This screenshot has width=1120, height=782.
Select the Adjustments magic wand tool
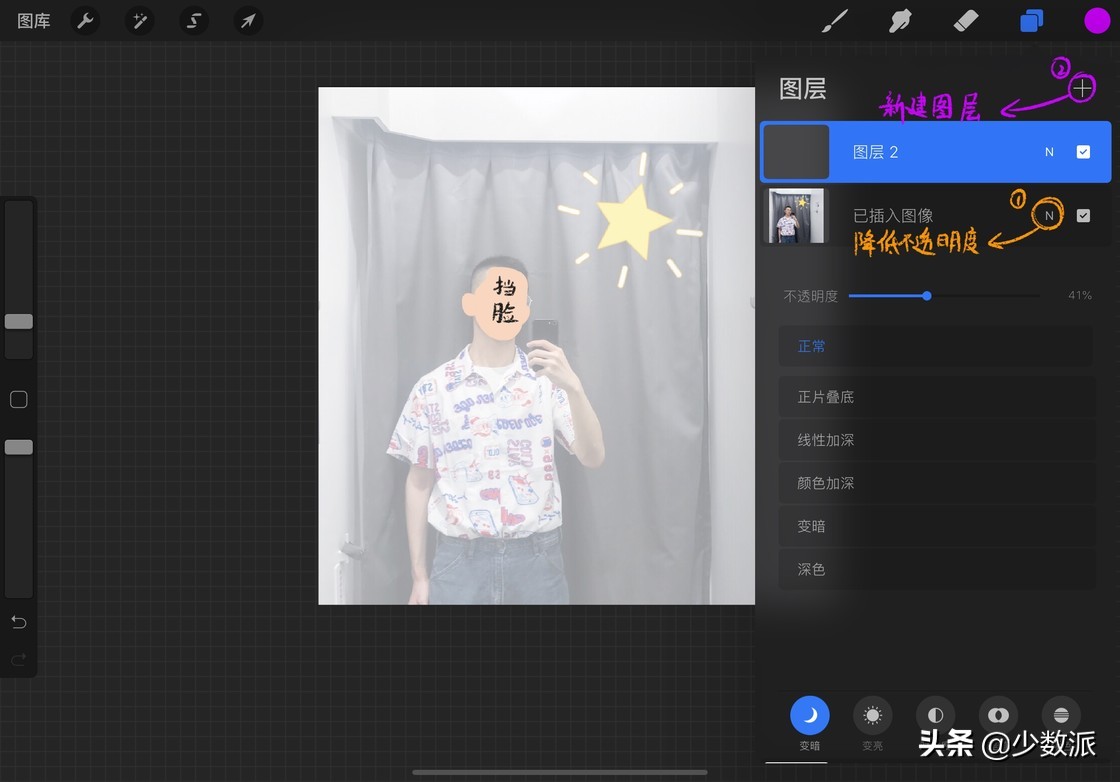[139, 20]
